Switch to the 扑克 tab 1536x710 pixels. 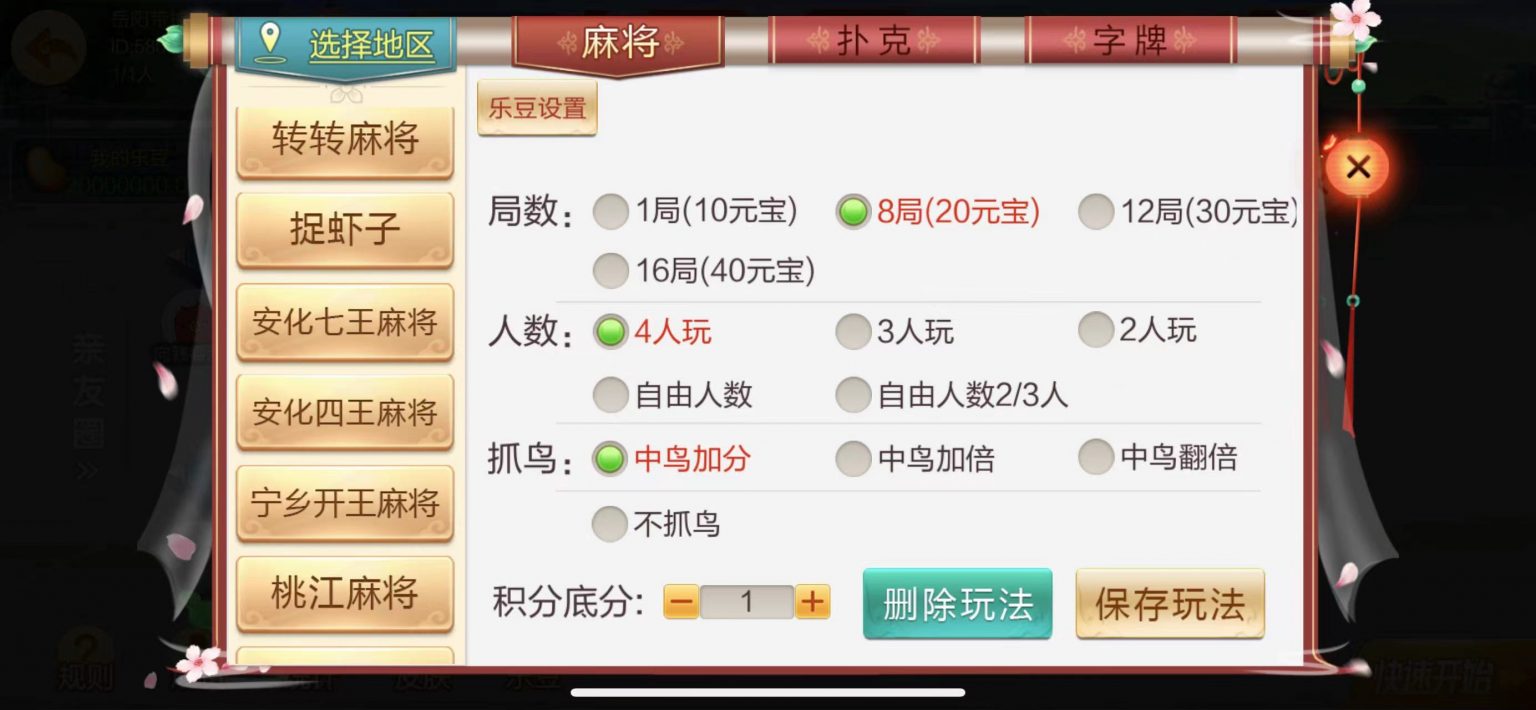coord(873,41)
